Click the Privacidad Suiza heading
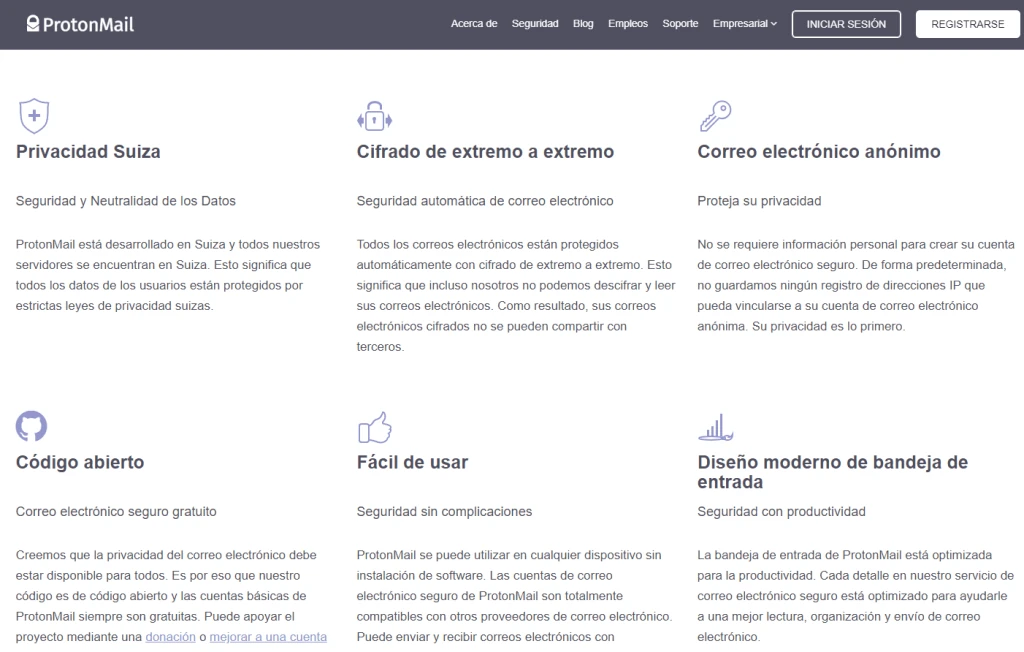 pyautogui.click(x=88, y=152)
